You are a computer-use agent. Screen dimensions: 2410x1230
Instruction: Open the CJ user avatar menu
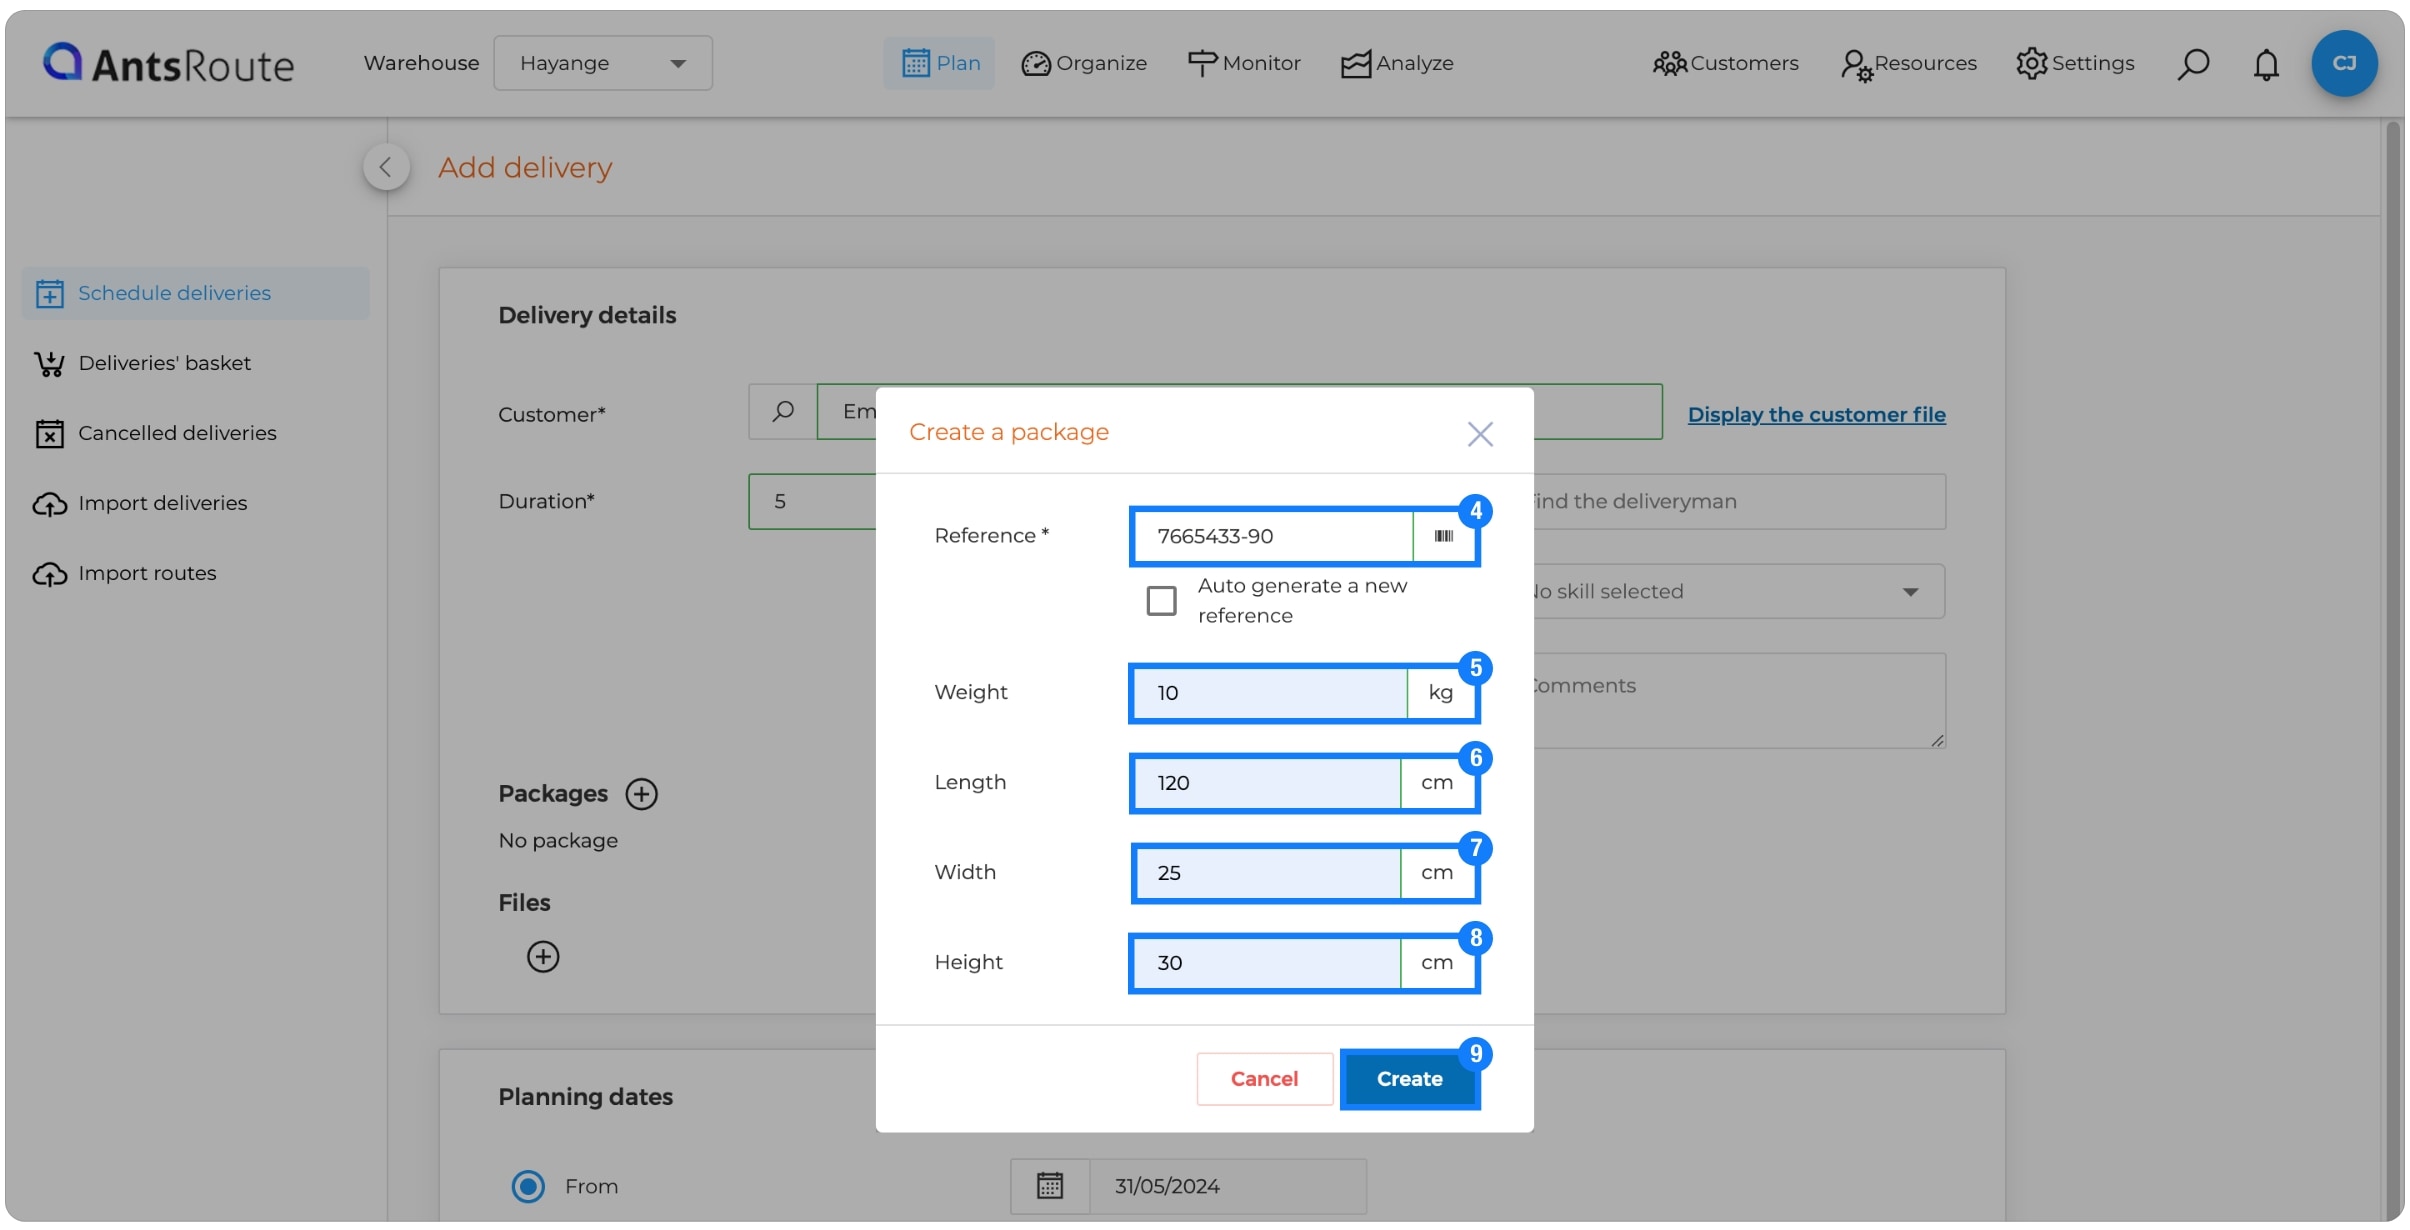tap(2344, 63)
